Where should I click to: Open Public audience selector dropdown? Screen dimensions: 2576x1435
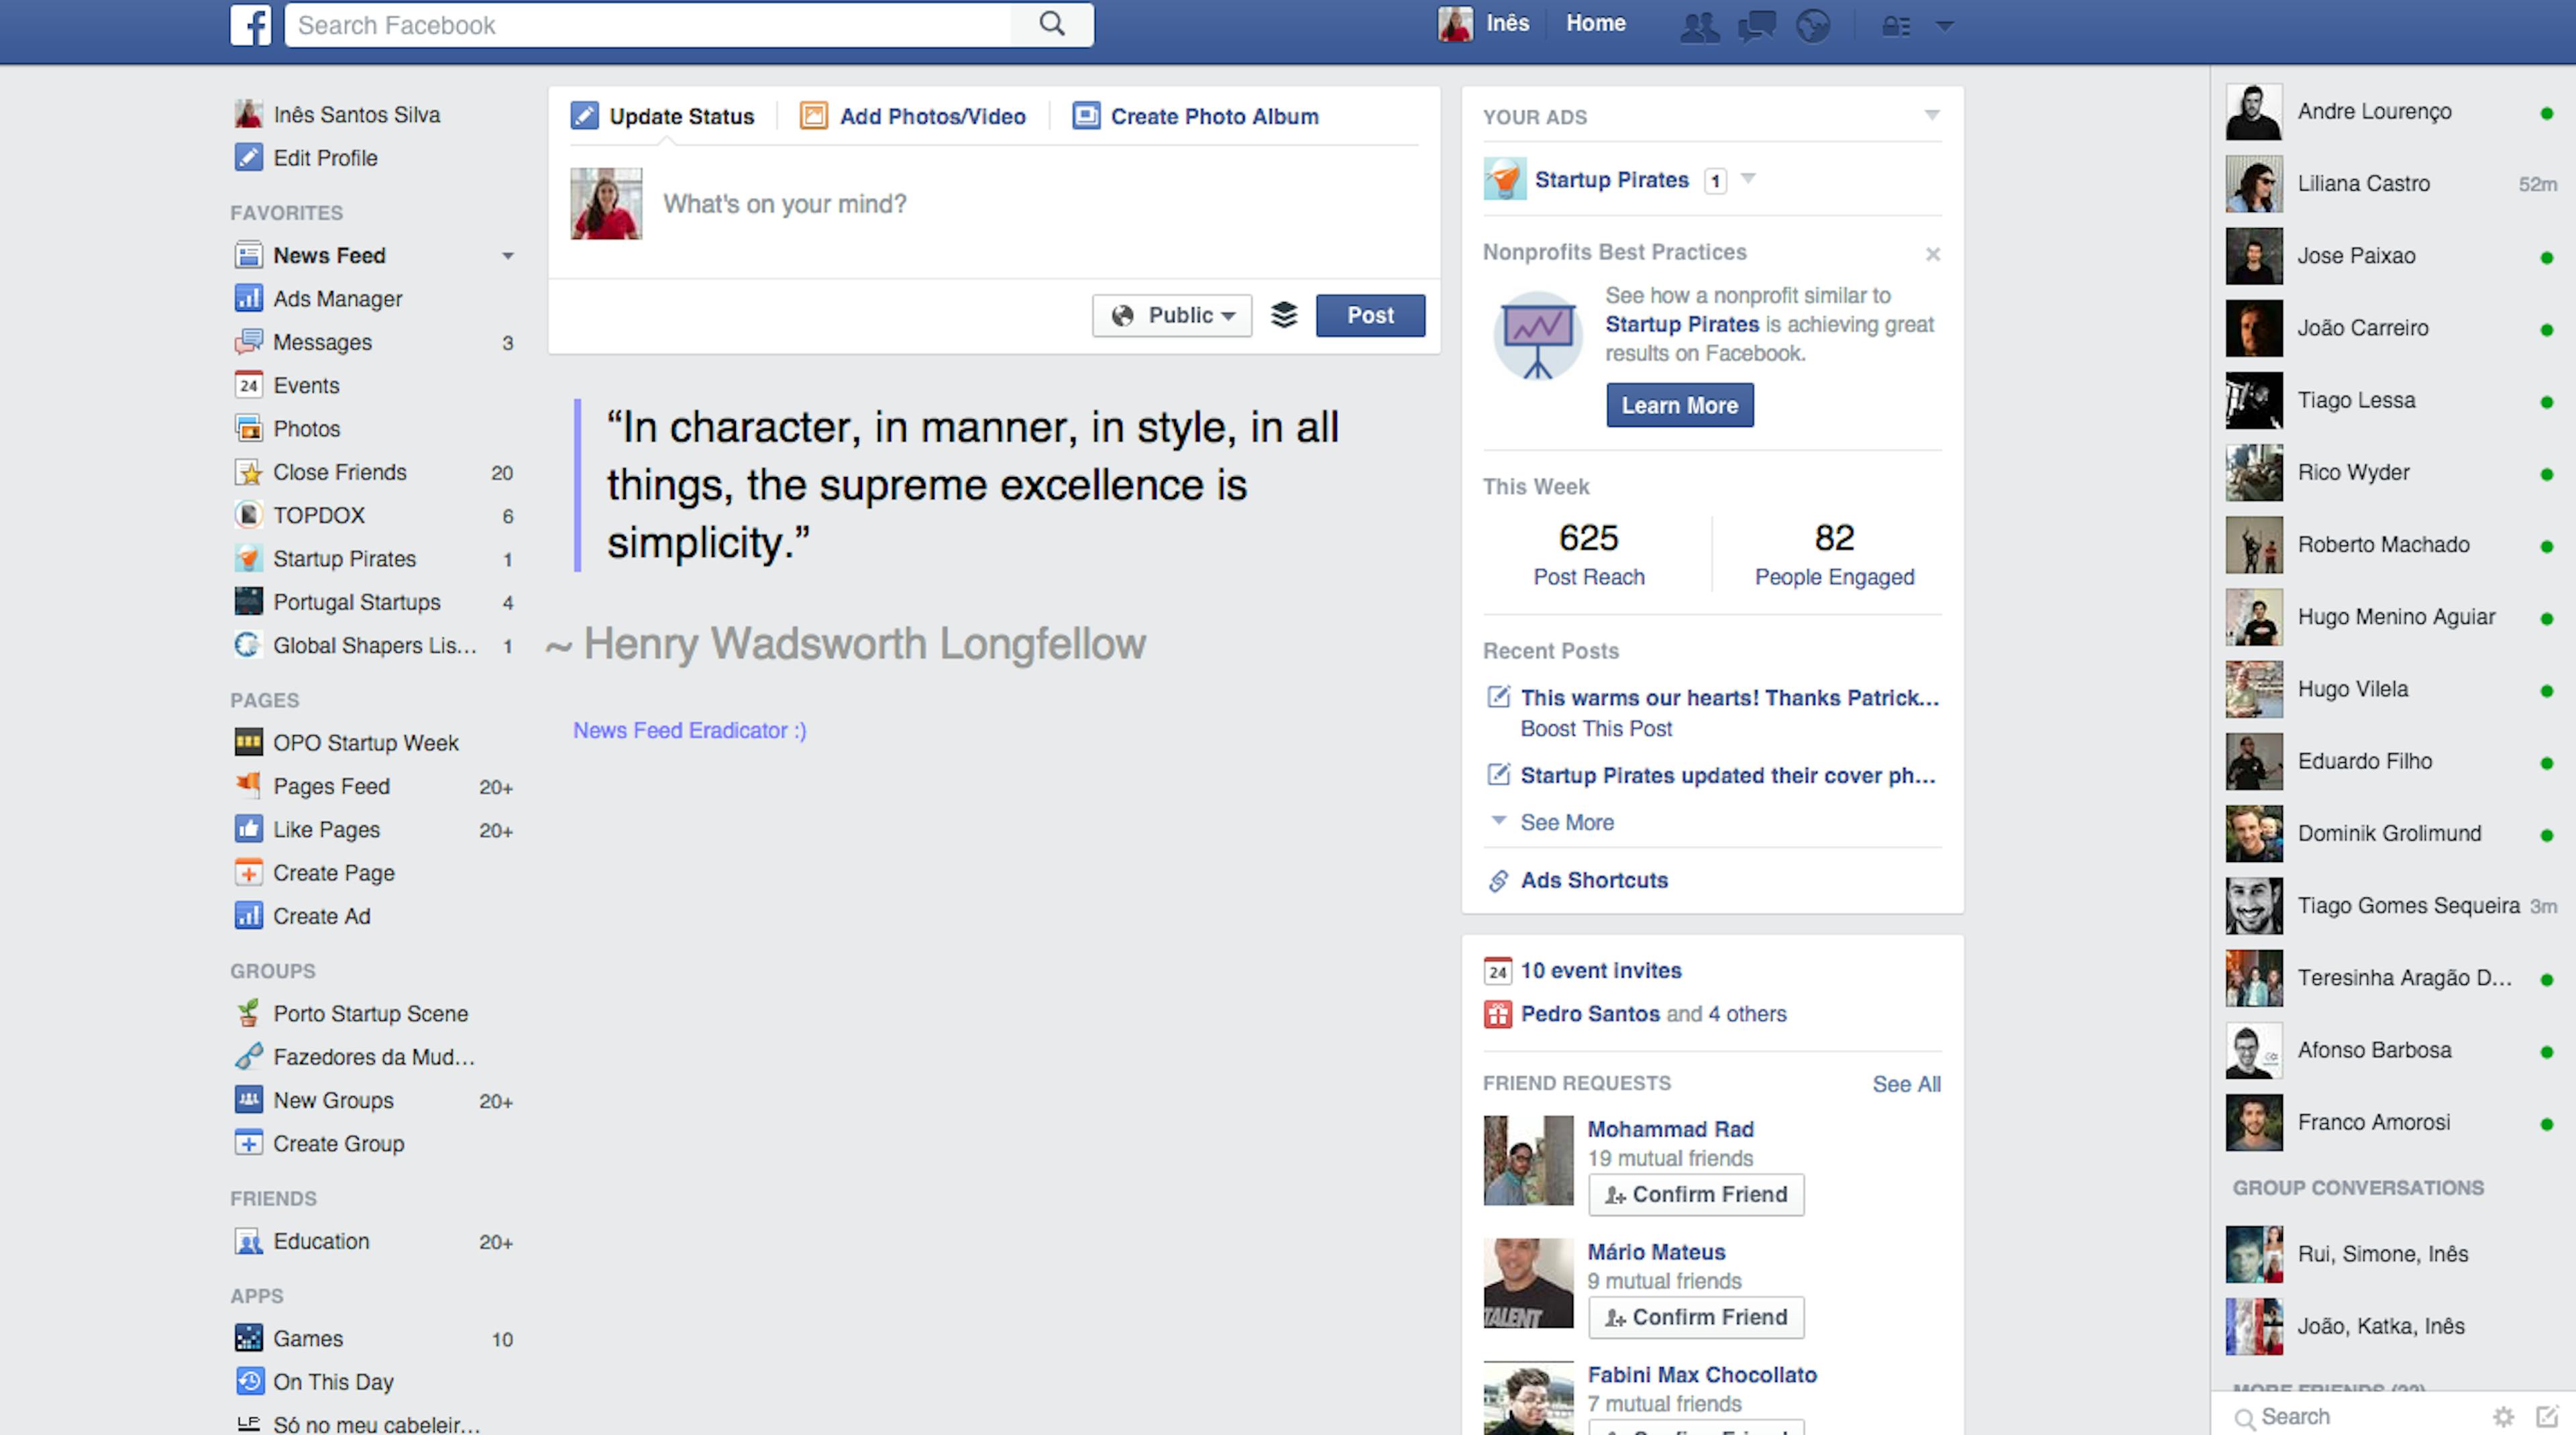click(1172, 315)
